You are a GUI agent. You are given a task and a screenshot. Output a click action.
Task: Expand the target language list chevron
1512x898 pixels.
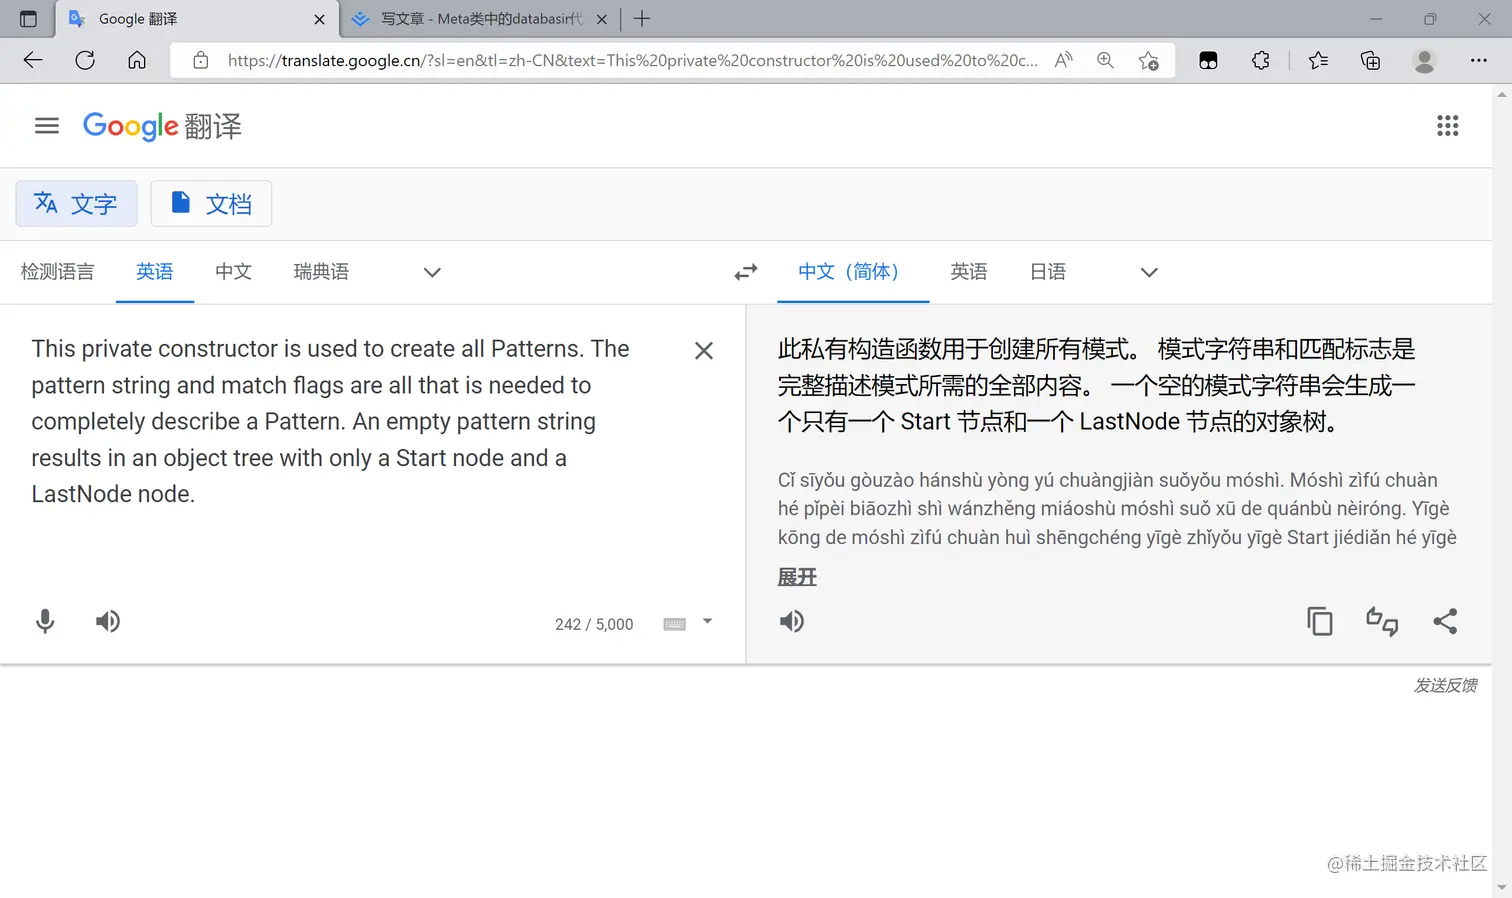(1149, 272)
